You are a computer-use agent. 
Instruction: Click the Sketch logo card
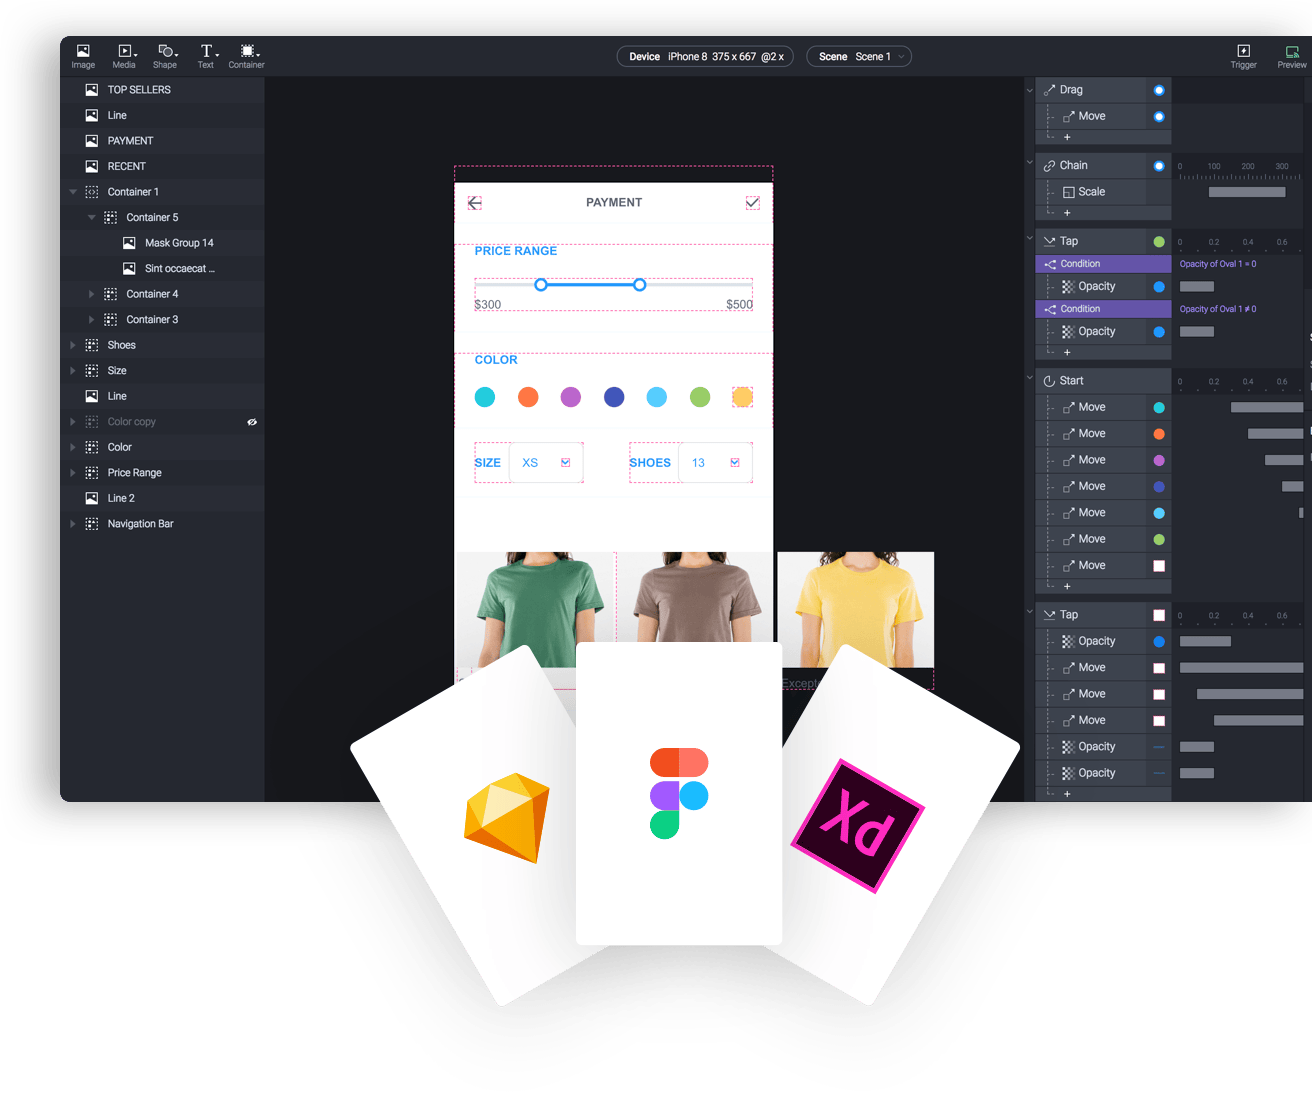tap(507, 818)
